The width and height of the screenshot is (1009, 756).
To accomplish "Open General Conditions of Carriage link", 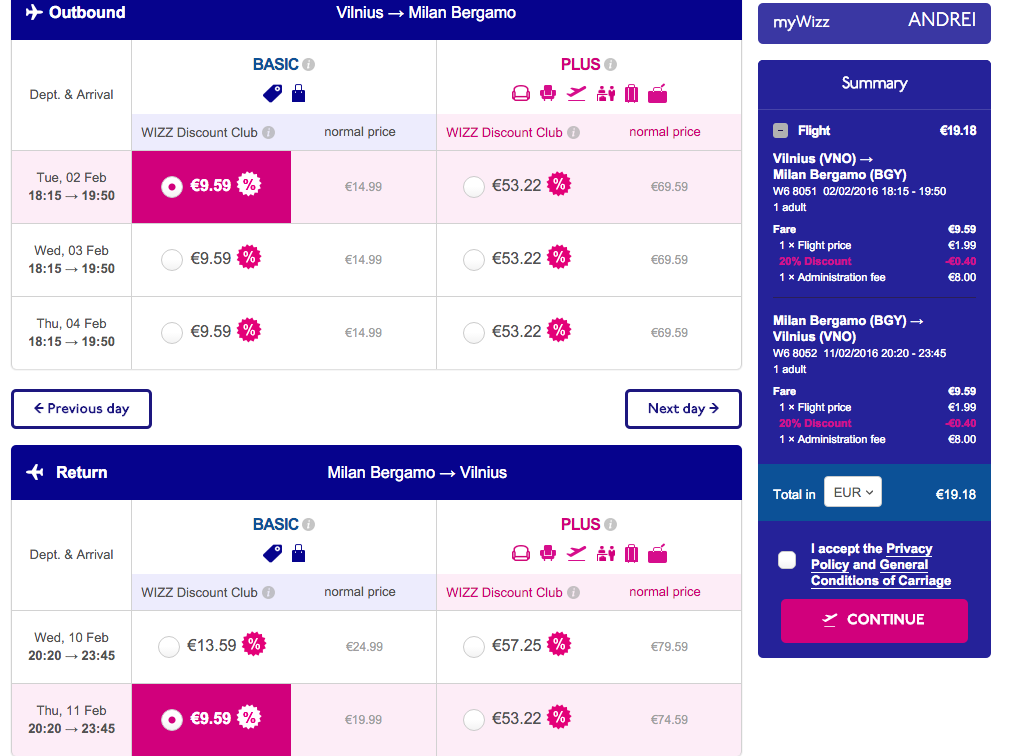I will point(880,581).
